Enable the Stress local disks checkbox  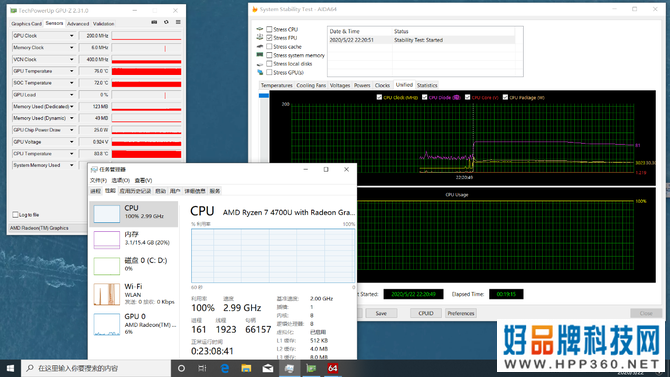coord(269,64)
